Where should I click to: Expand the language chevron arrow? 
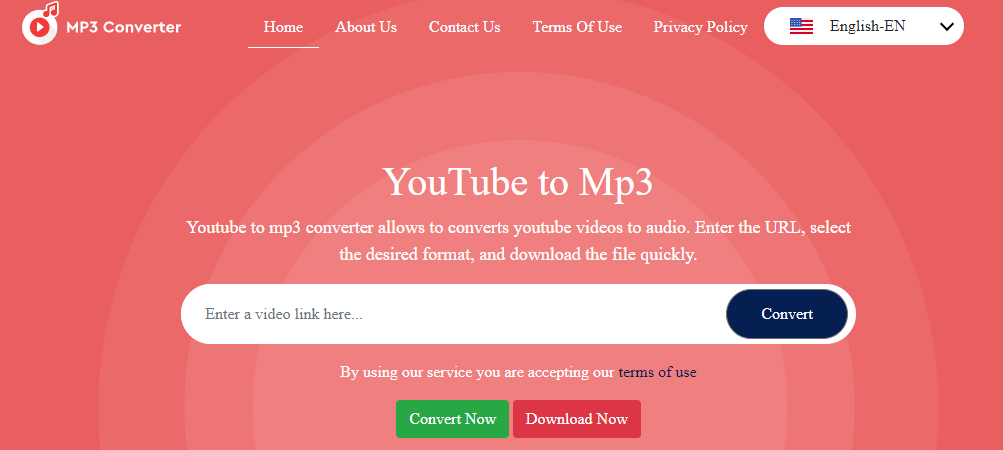pyautogui.click(x=947, y=27)
